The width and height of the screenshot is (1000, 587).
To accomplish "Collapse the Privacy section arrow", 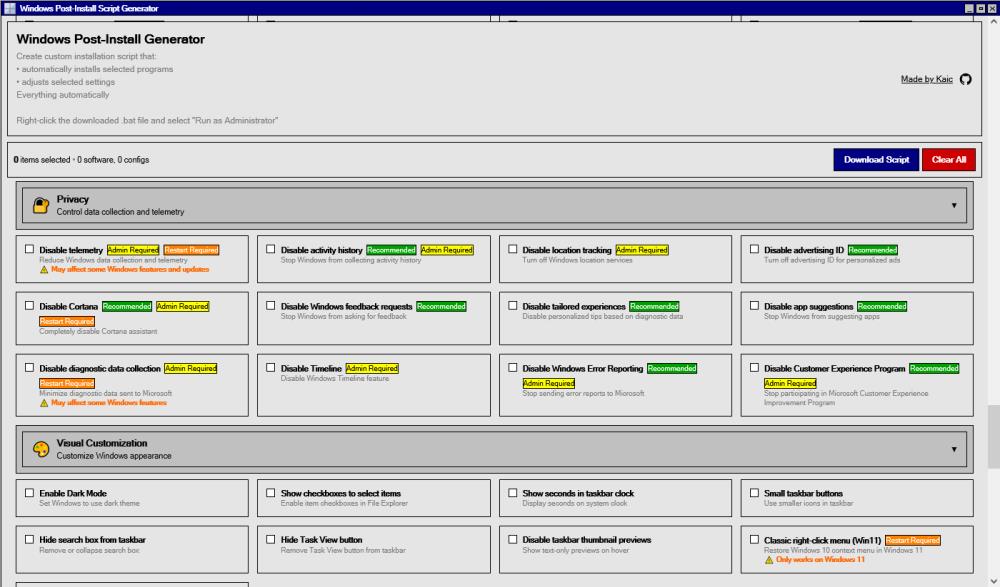I will [954, 205].
